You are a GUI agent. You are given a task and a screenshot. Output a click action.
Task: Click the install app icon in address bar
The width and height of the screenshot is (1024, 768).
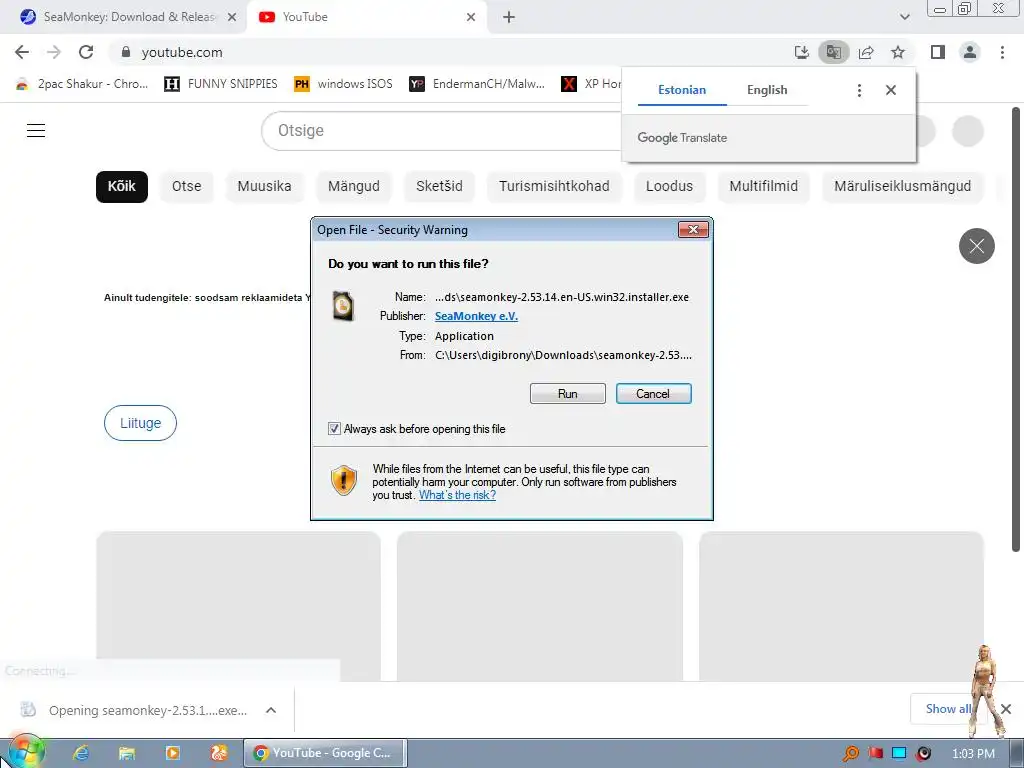coord(801,52)
